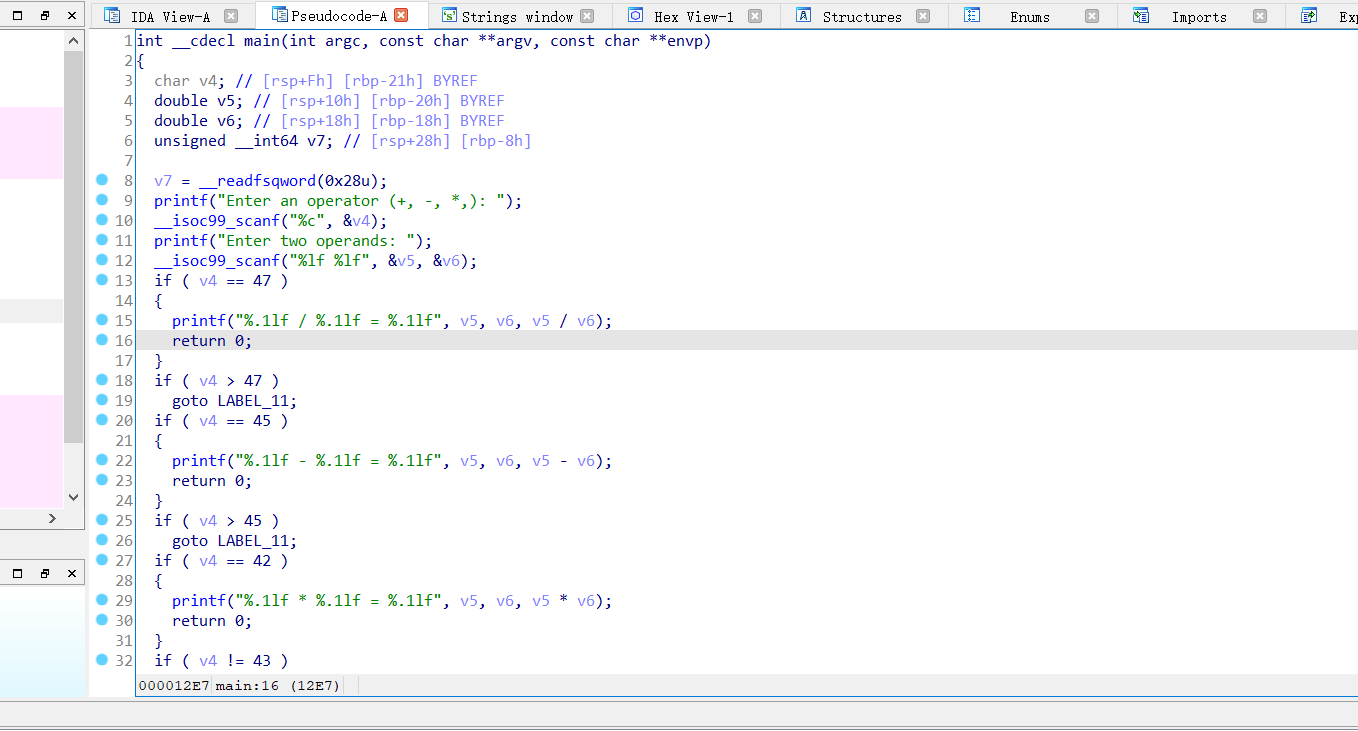
Task: Click the IDA View-A tab icon
Action: click(x=112, y=16)
